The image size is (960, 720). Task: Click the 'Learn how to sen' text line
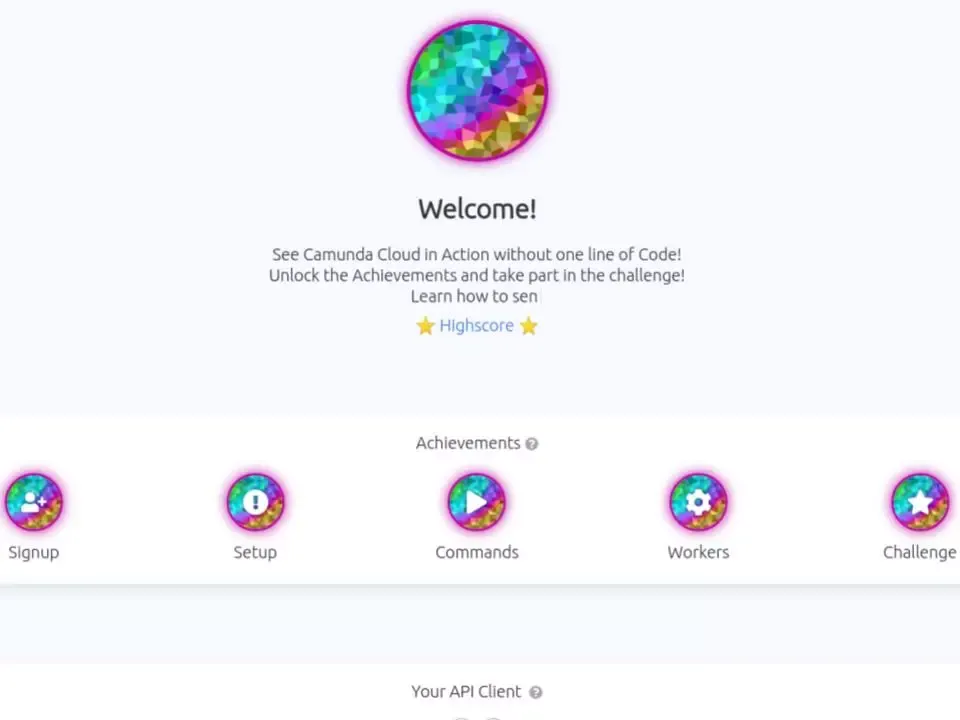[x=474, y=296]
